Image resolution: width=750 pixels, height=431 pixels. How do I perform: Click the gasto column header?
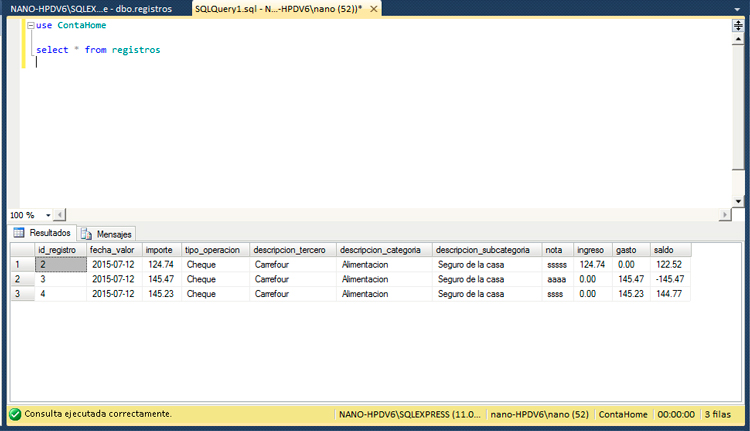point(631,250)
